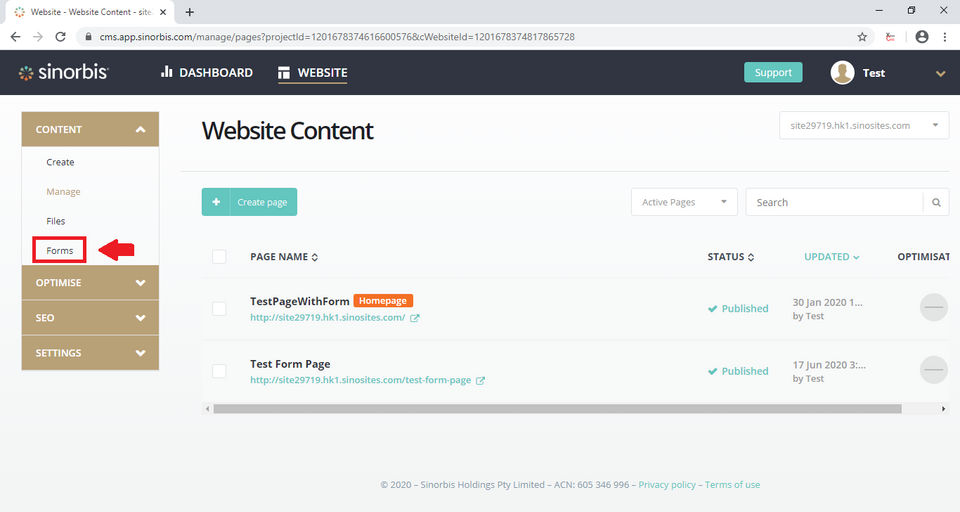Open the Dashboard tab
This screenshot has width=960, height=512.
pyautogui.click(x=207, y=73)
